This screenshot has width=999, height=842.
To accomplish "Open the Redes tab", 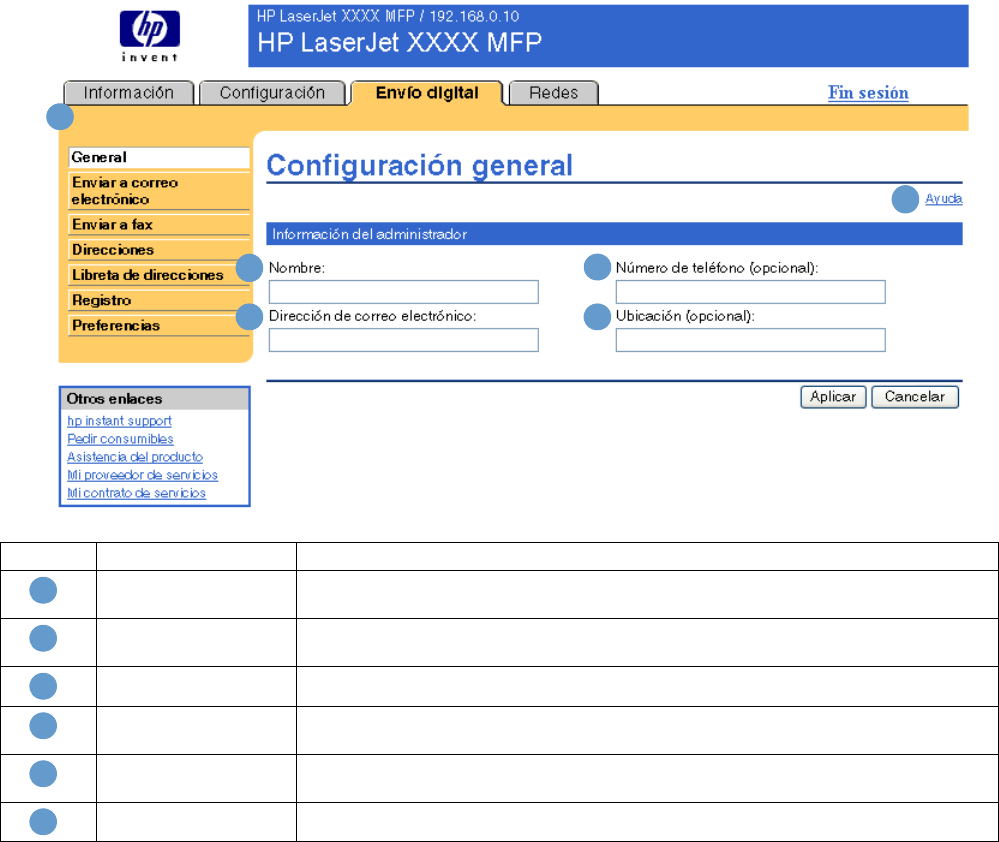I will coord(553,93).
